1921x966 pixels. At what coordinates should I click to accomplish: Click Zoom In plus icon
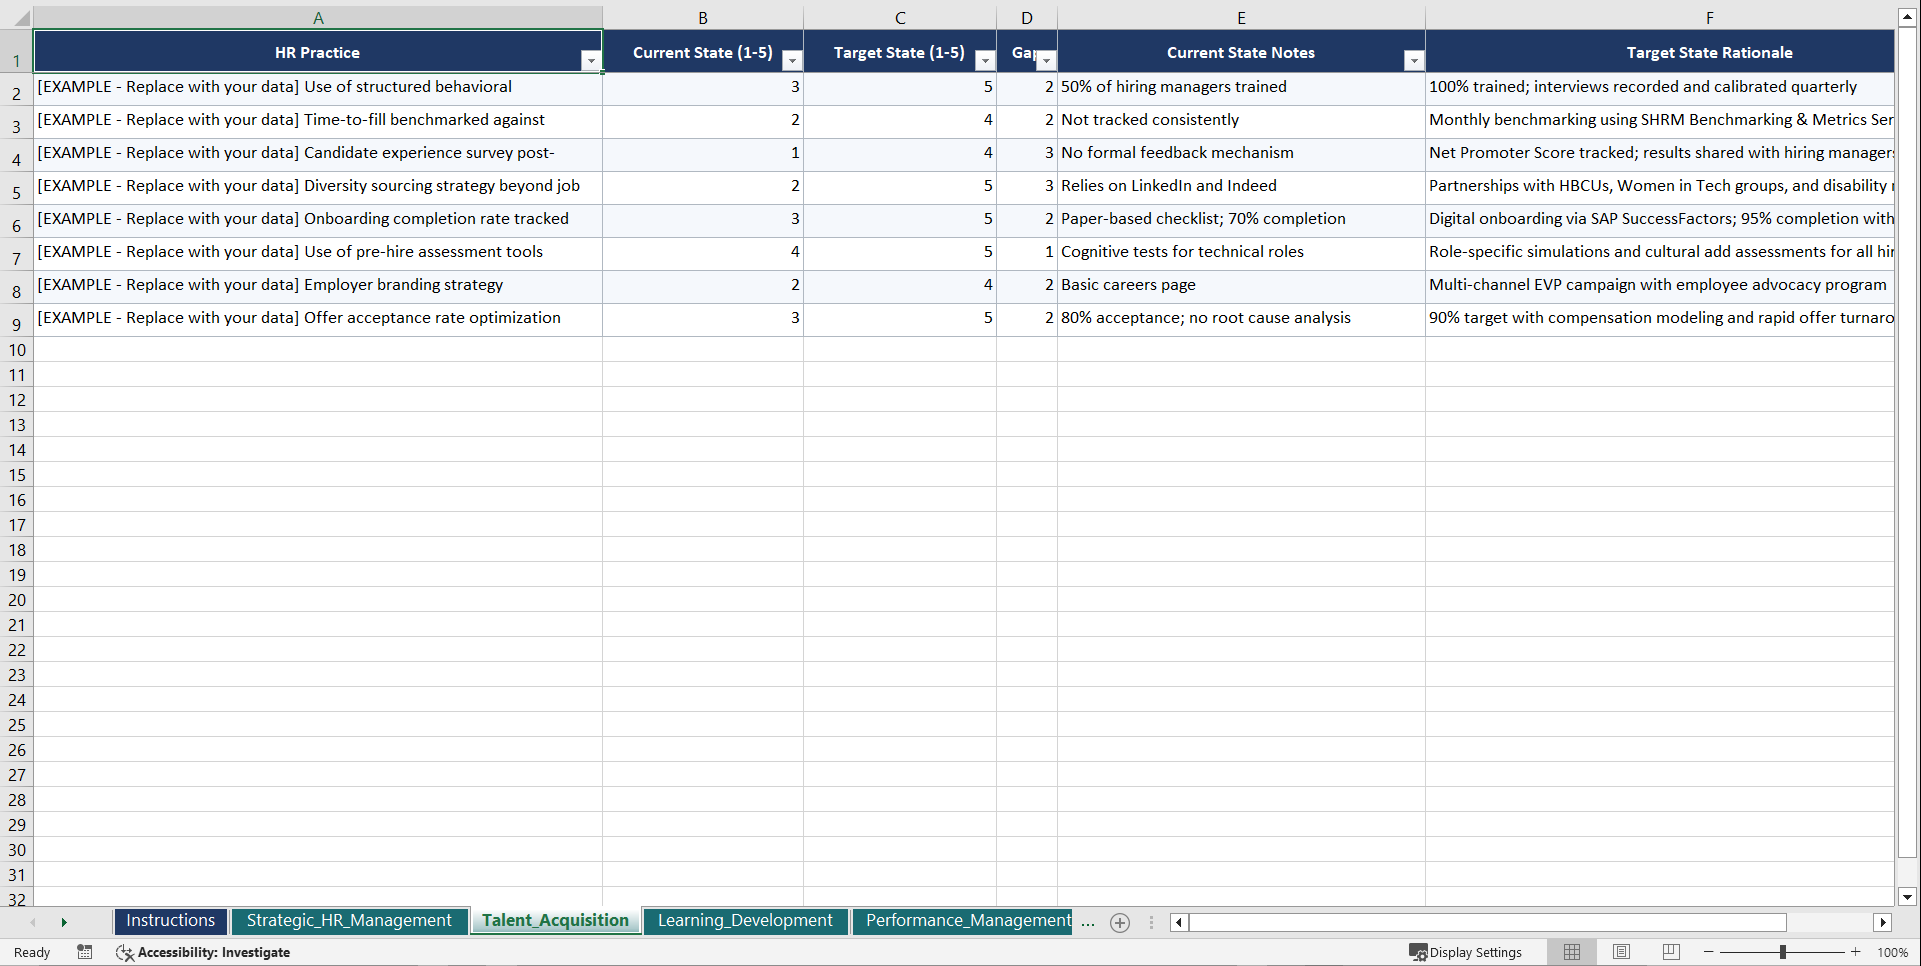[x=1857, y=952]
